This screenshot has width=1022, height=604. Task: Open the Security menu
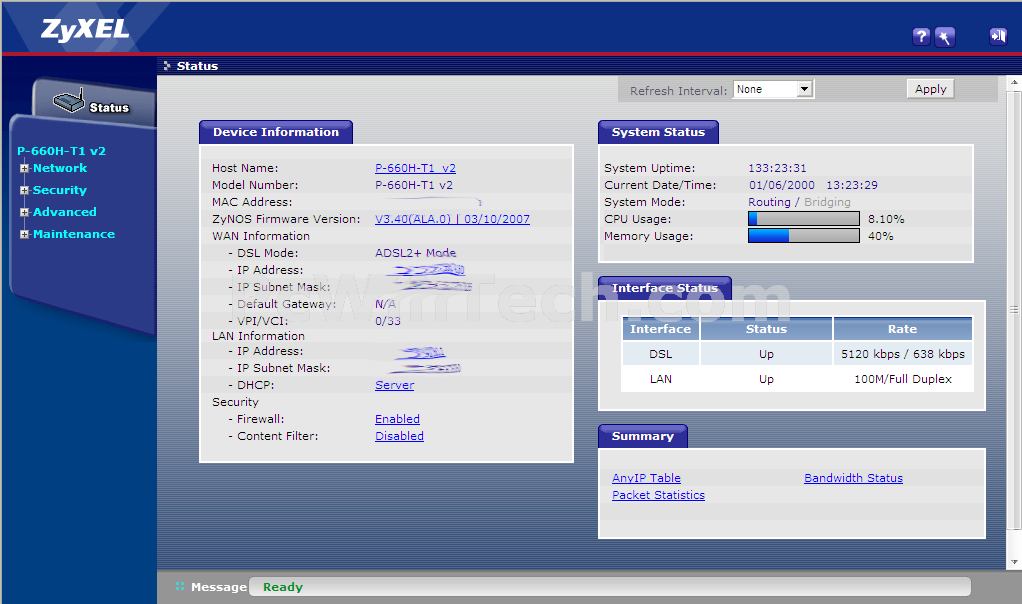tap(60, 190)
